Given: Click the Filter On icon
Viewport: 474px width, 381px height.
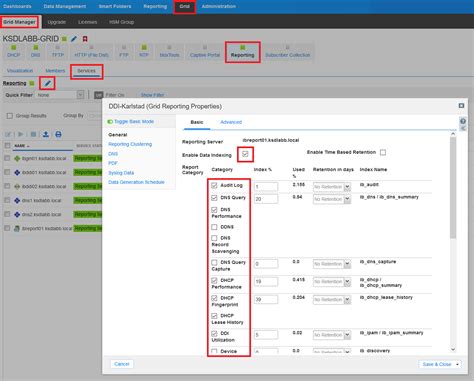Looking at the screenshot, I should coord(99,95).
